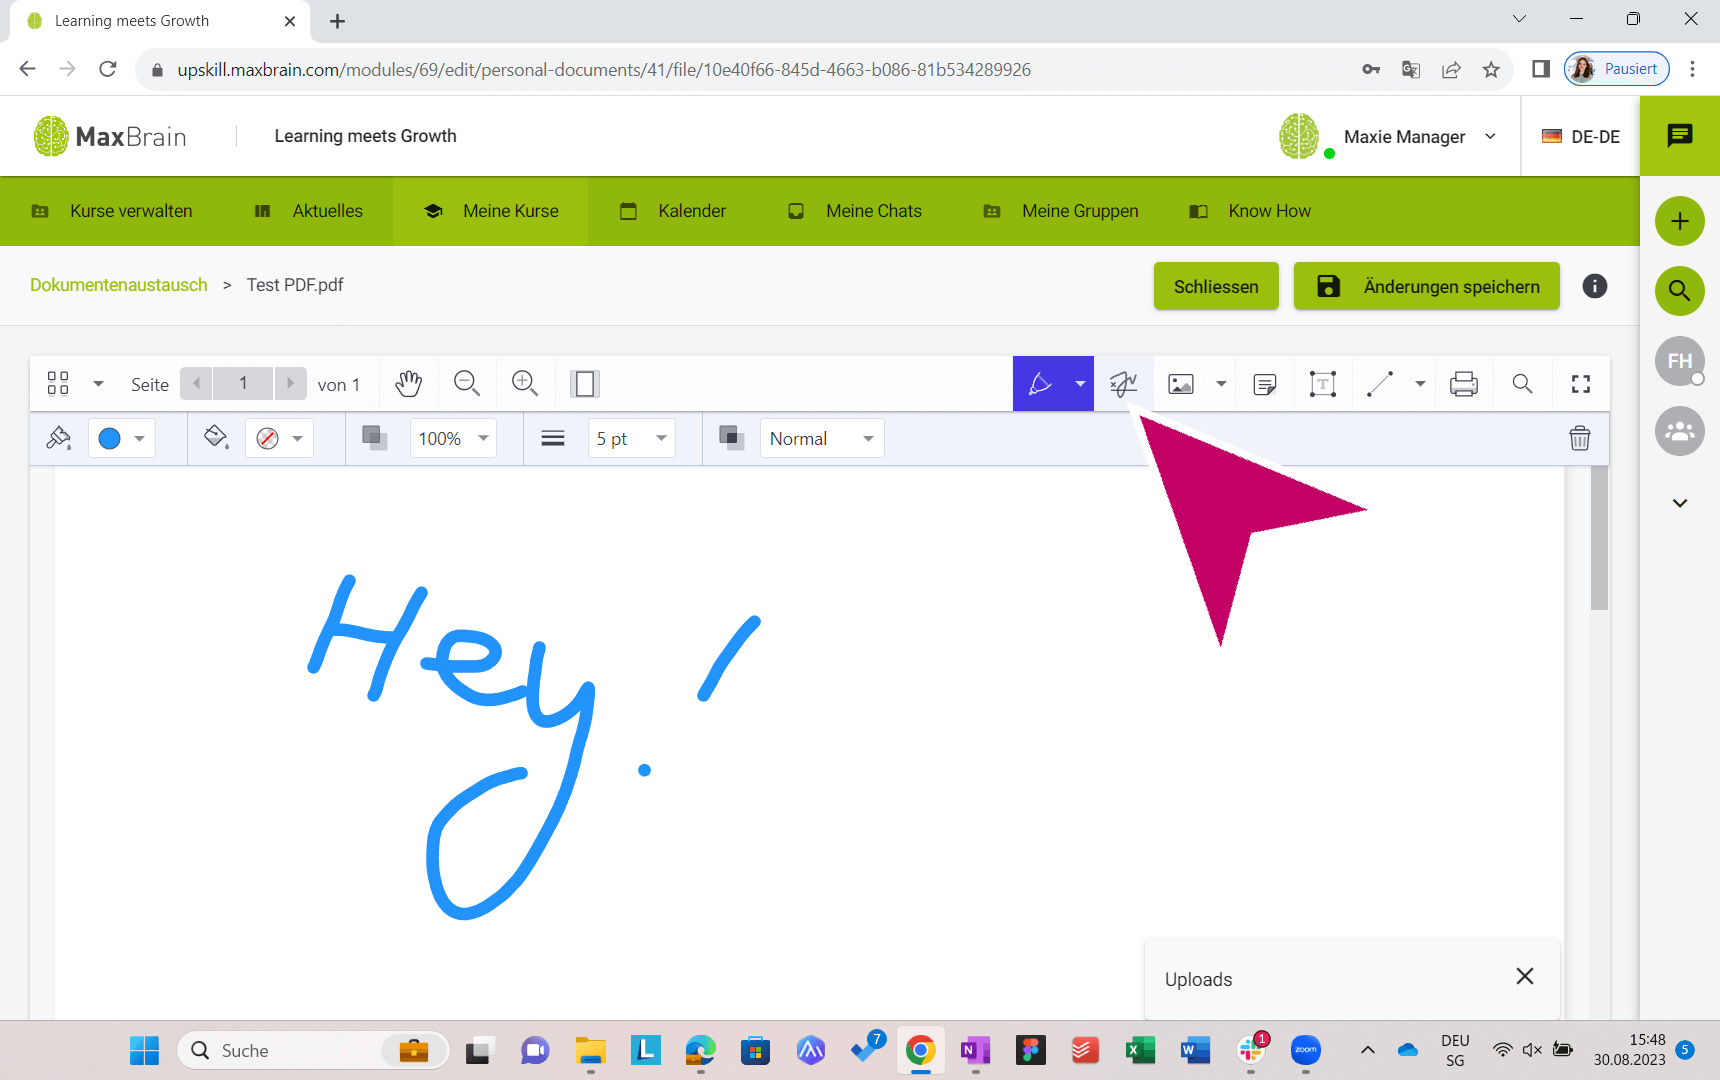Open the info icon next to save
This screenshot has height=1080, width=1720.
[1595, 286]
